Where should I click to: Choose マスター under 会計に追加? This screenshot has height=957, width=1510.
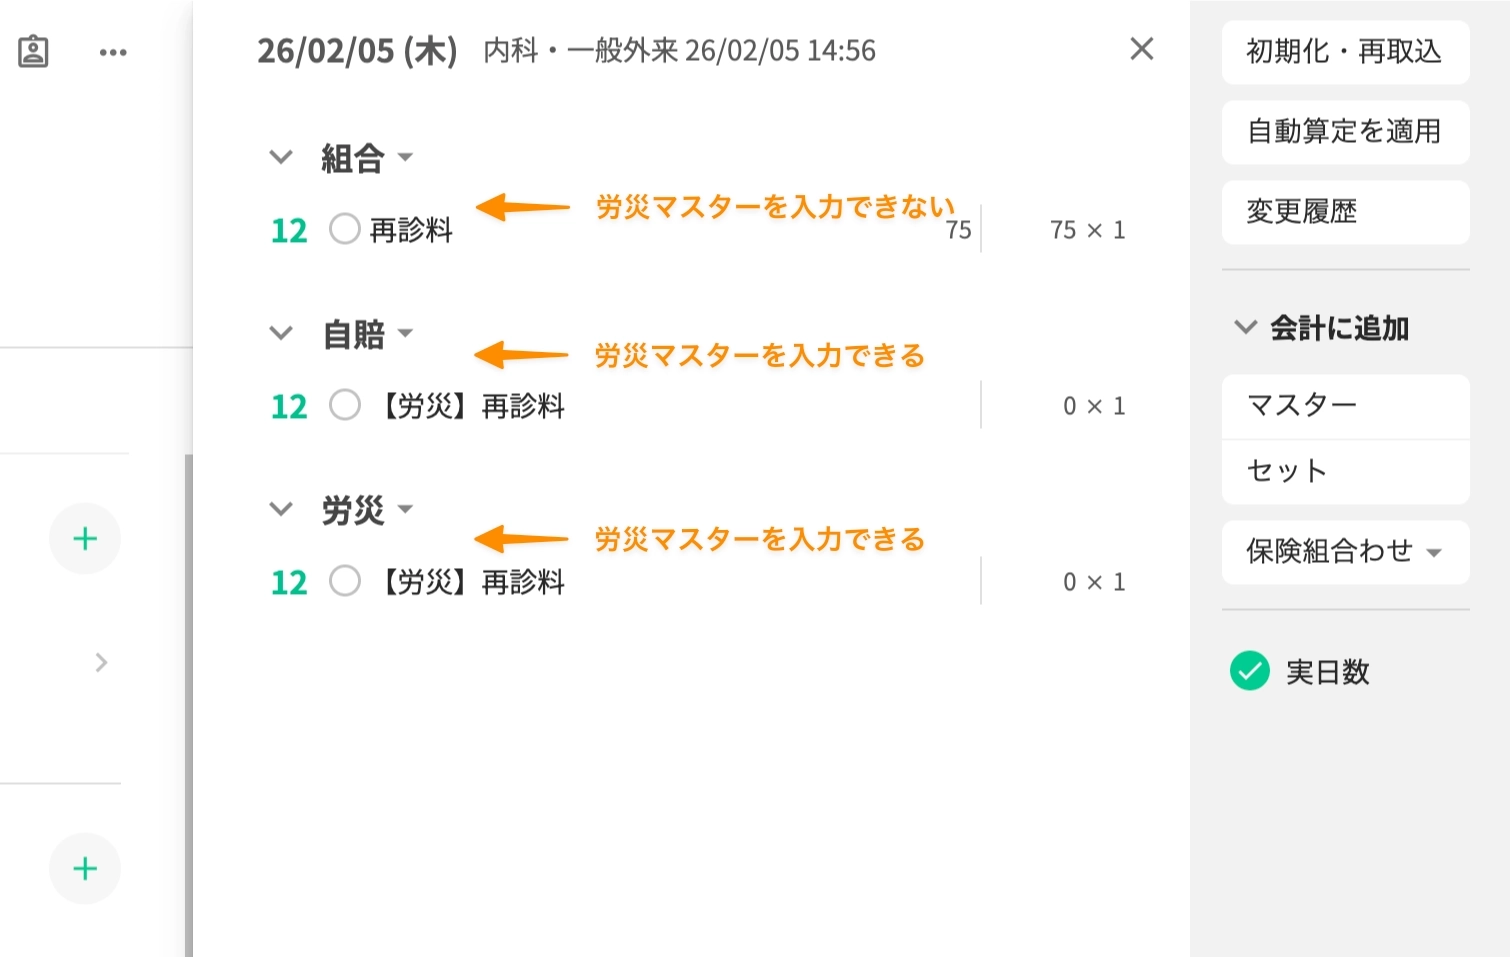click(x=1345, y=406)
